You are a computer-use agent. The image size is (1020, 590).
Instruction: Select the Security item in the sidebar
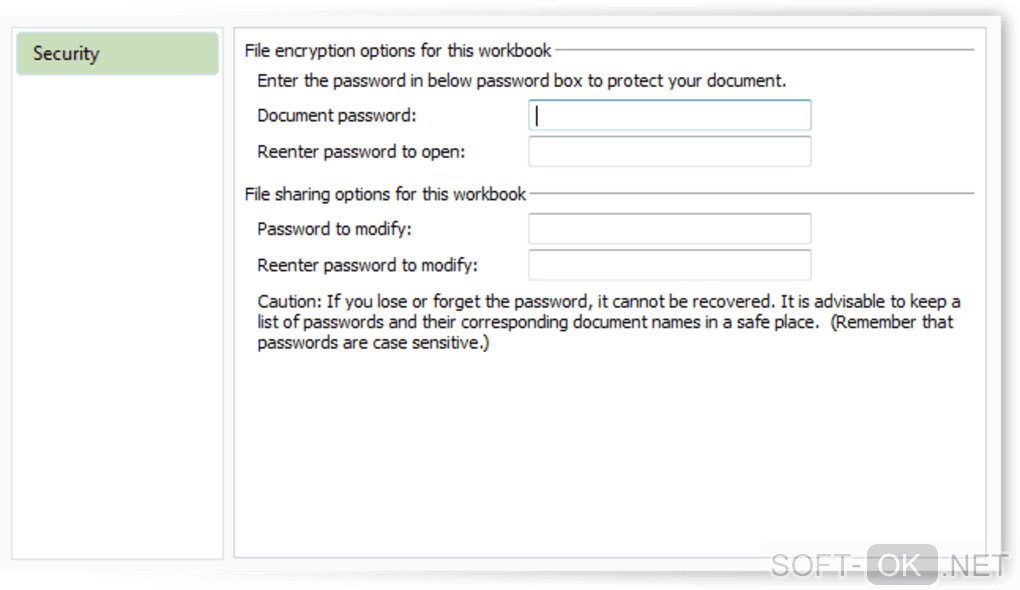[x=117, y=54]
